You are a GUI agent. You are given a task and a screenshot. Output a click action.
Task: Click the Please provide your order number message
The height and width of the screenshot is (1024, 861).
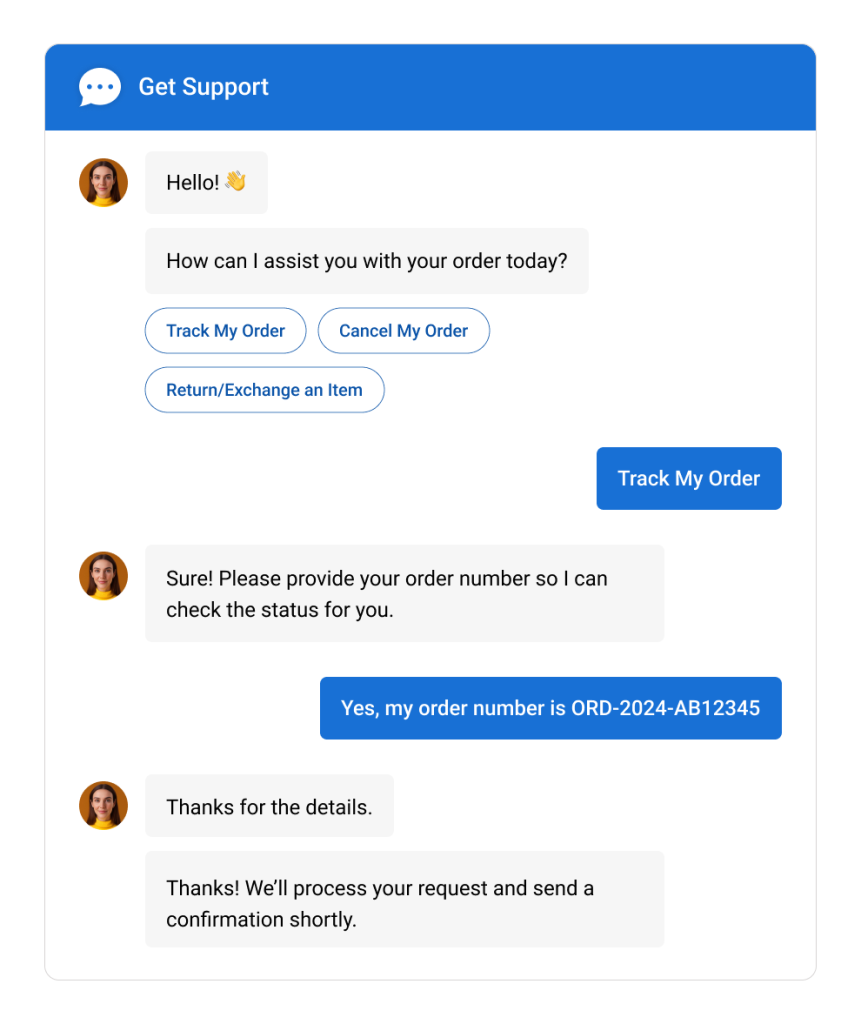click(x=404, y=593)
